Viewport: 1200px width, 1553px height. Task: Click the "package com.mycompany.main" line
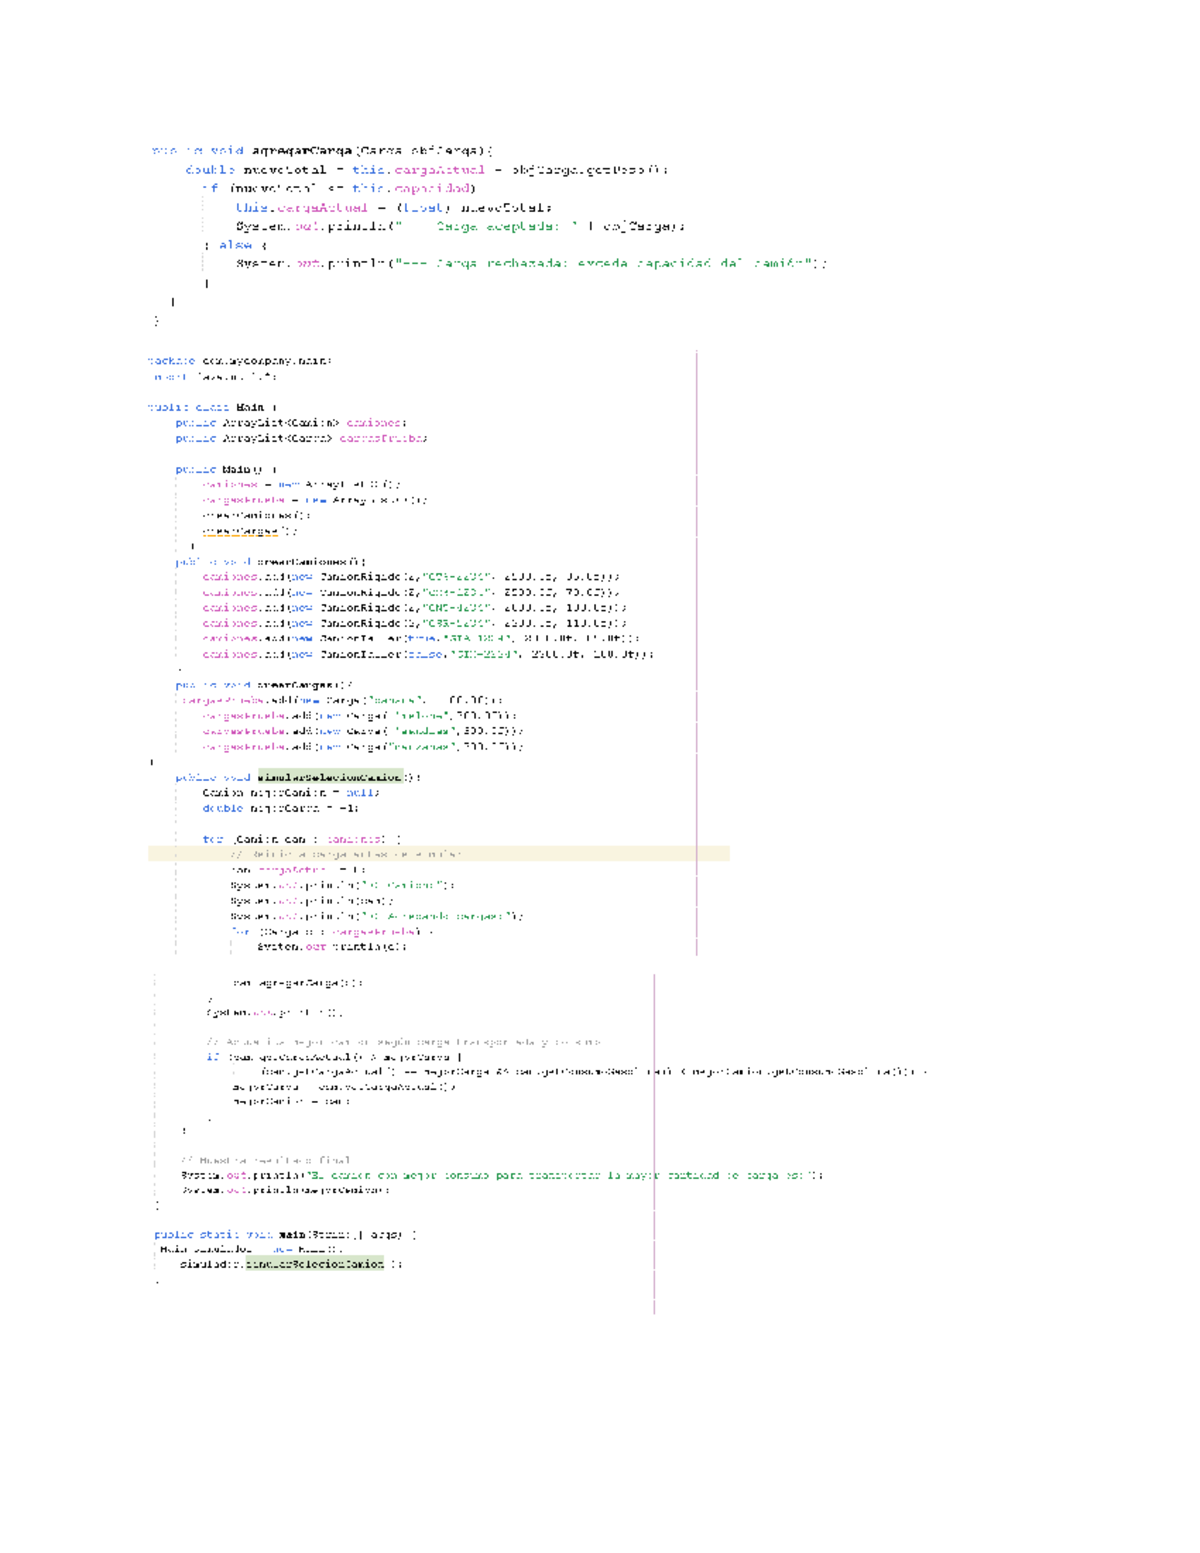click(x=240, y=361)
